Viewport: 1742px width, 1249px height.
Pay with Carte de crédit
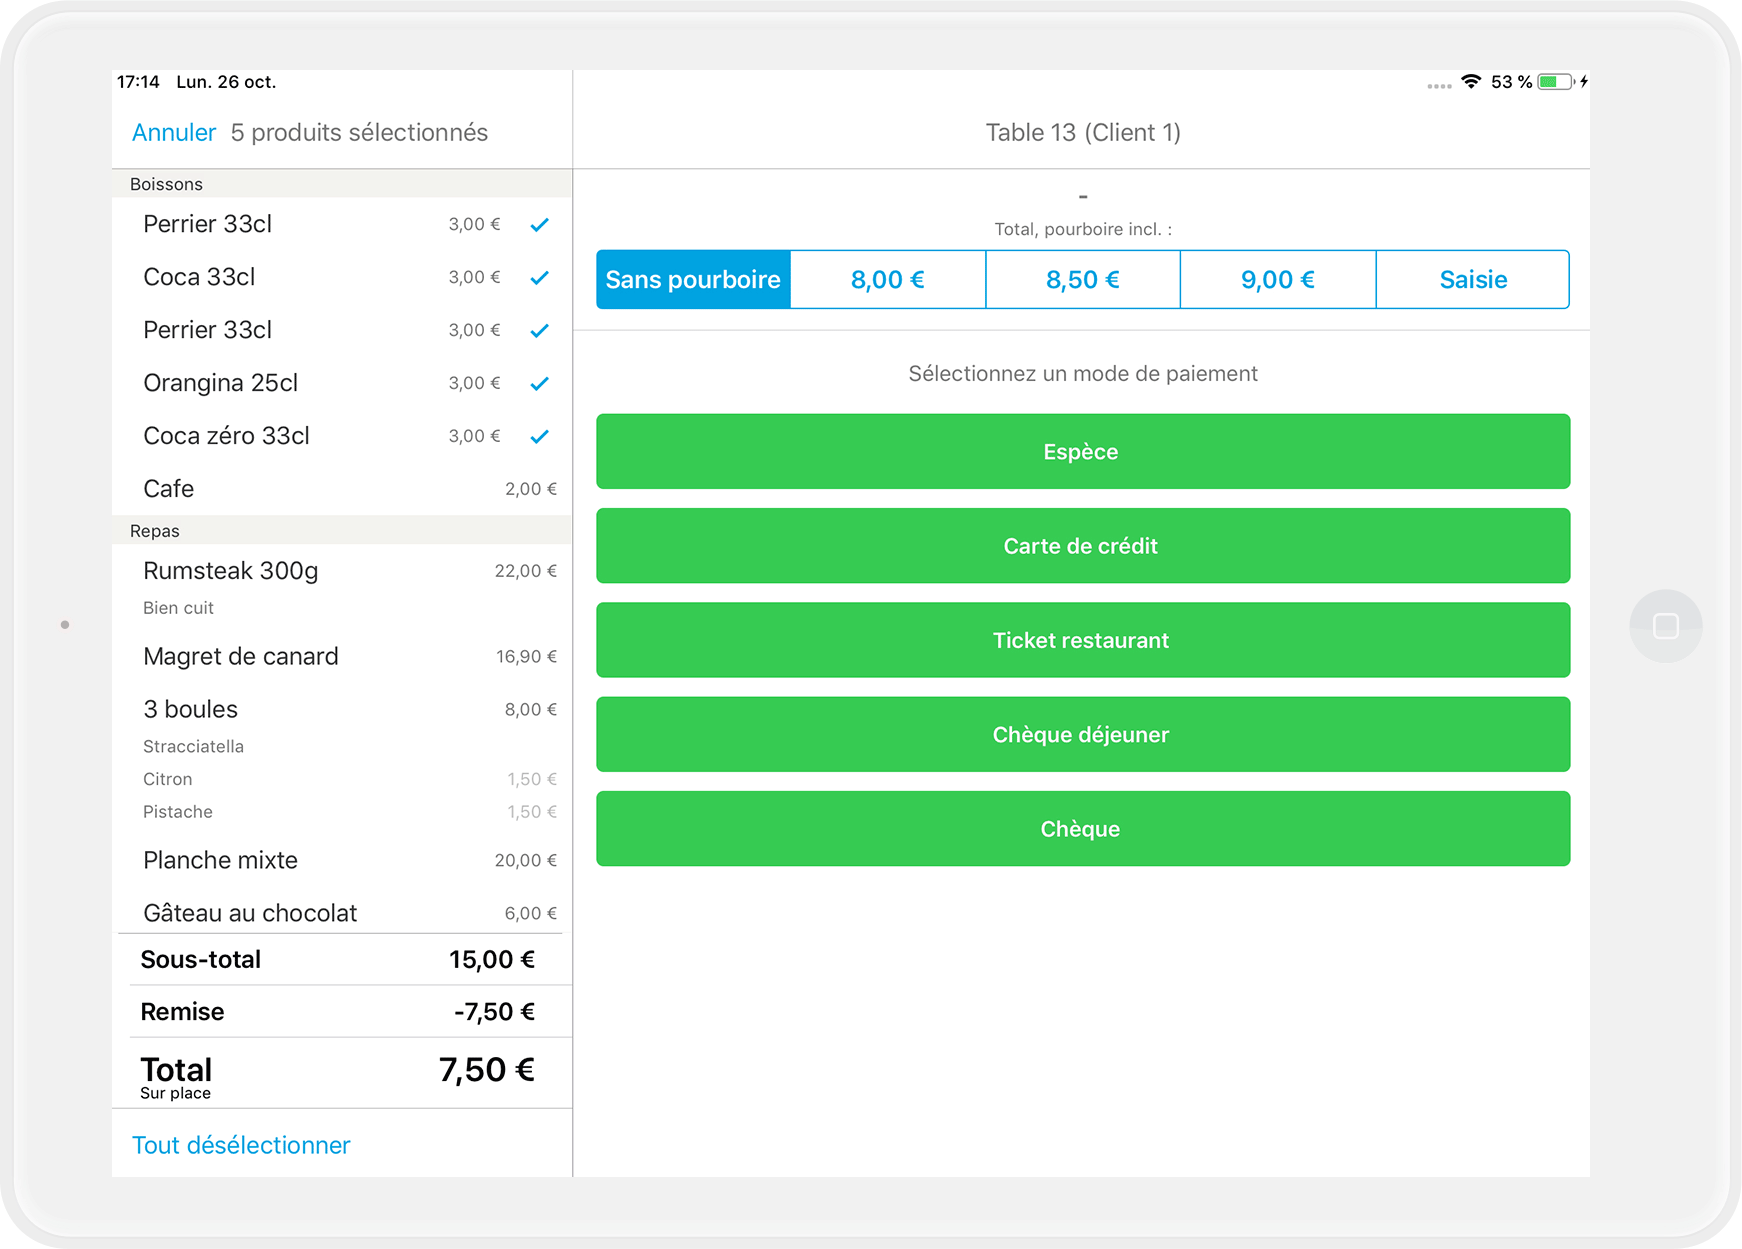(1083, 546)
